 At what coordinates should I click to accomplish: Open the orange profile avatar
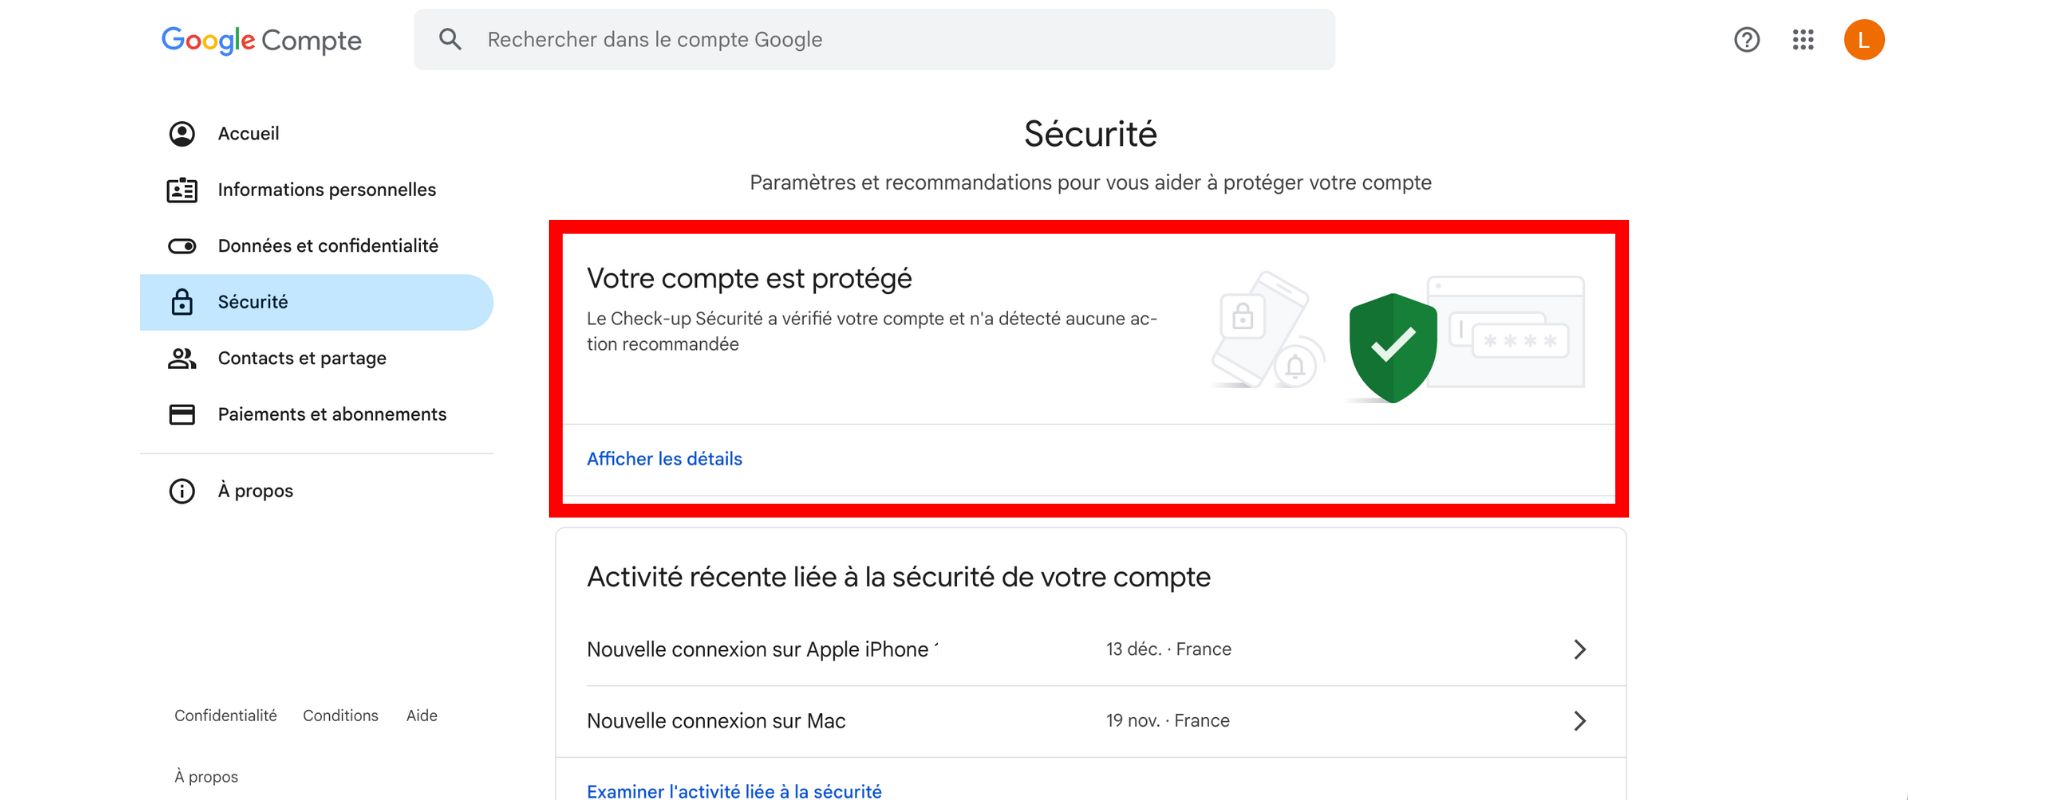point(1863,40)
